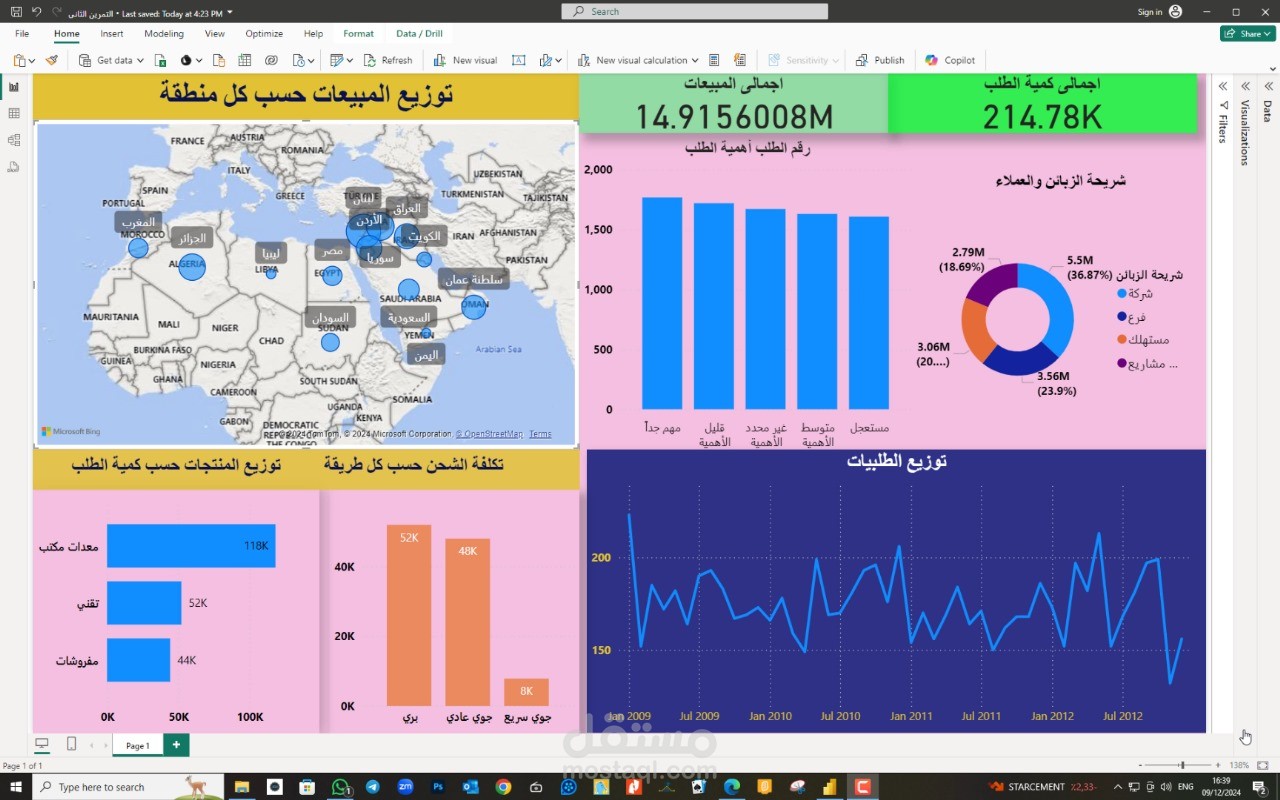Screen dimensions: 1280x800
Task: Select the Page 1 tab
Action: pyautogui.click(x=137, y=745)
